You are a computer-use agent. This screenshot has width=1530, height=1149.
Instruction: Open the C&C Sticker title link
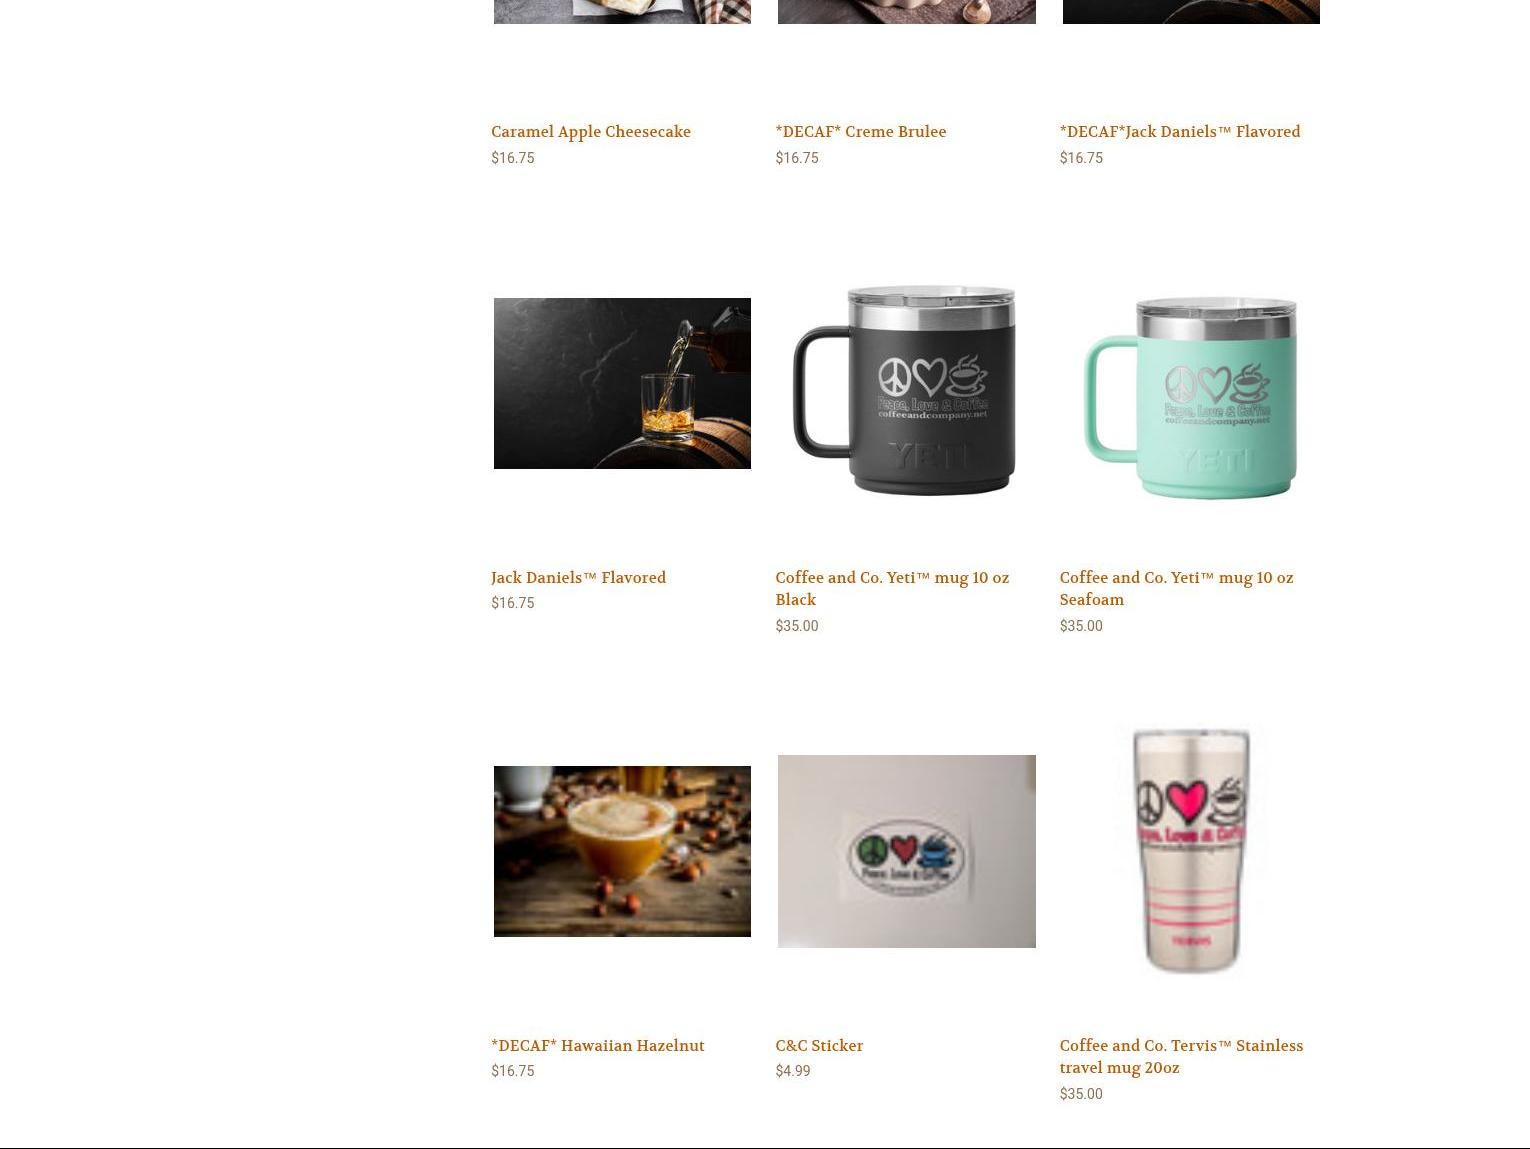(x=819, y=1046)
